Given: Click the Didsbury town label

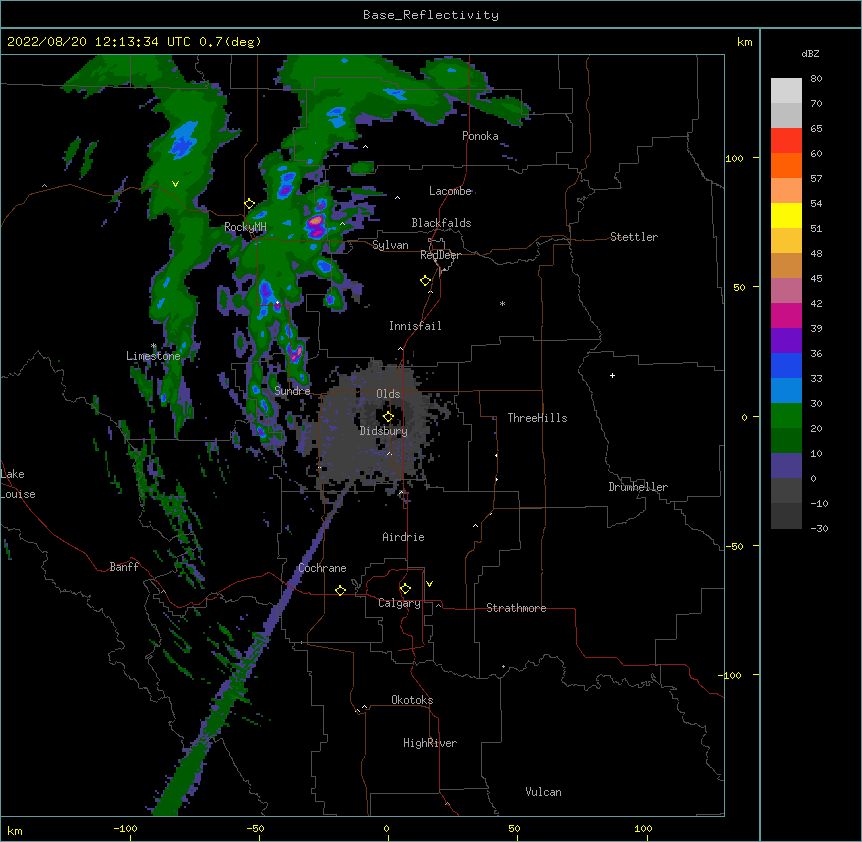Looking at the screenshot, I should [x=383, y=431].
